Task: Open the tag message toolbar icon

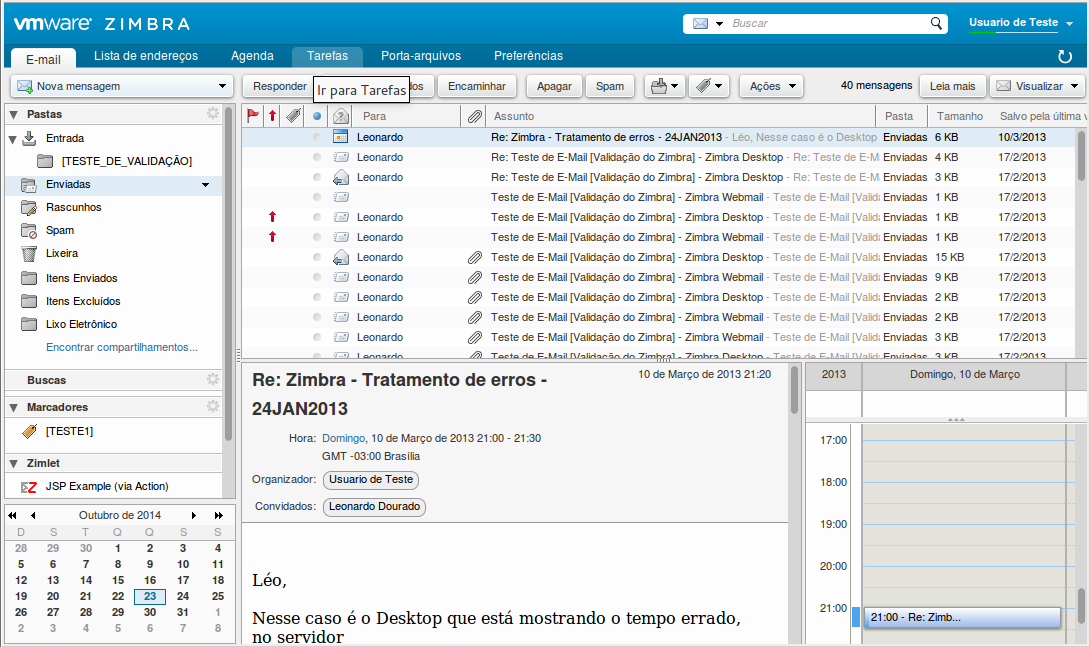Action: coord(709,86)
